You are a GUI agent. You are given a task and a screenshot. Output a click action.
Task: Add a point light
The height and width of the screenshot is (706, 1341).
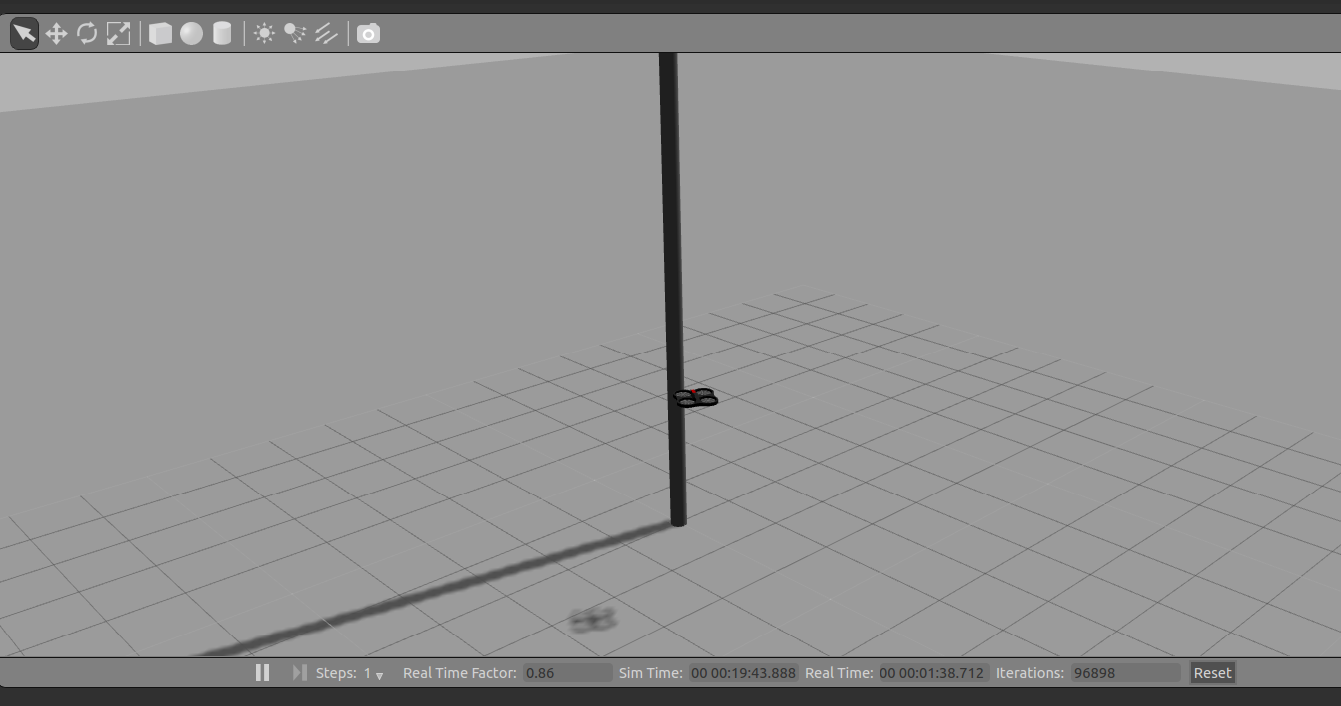click(264, 34)
